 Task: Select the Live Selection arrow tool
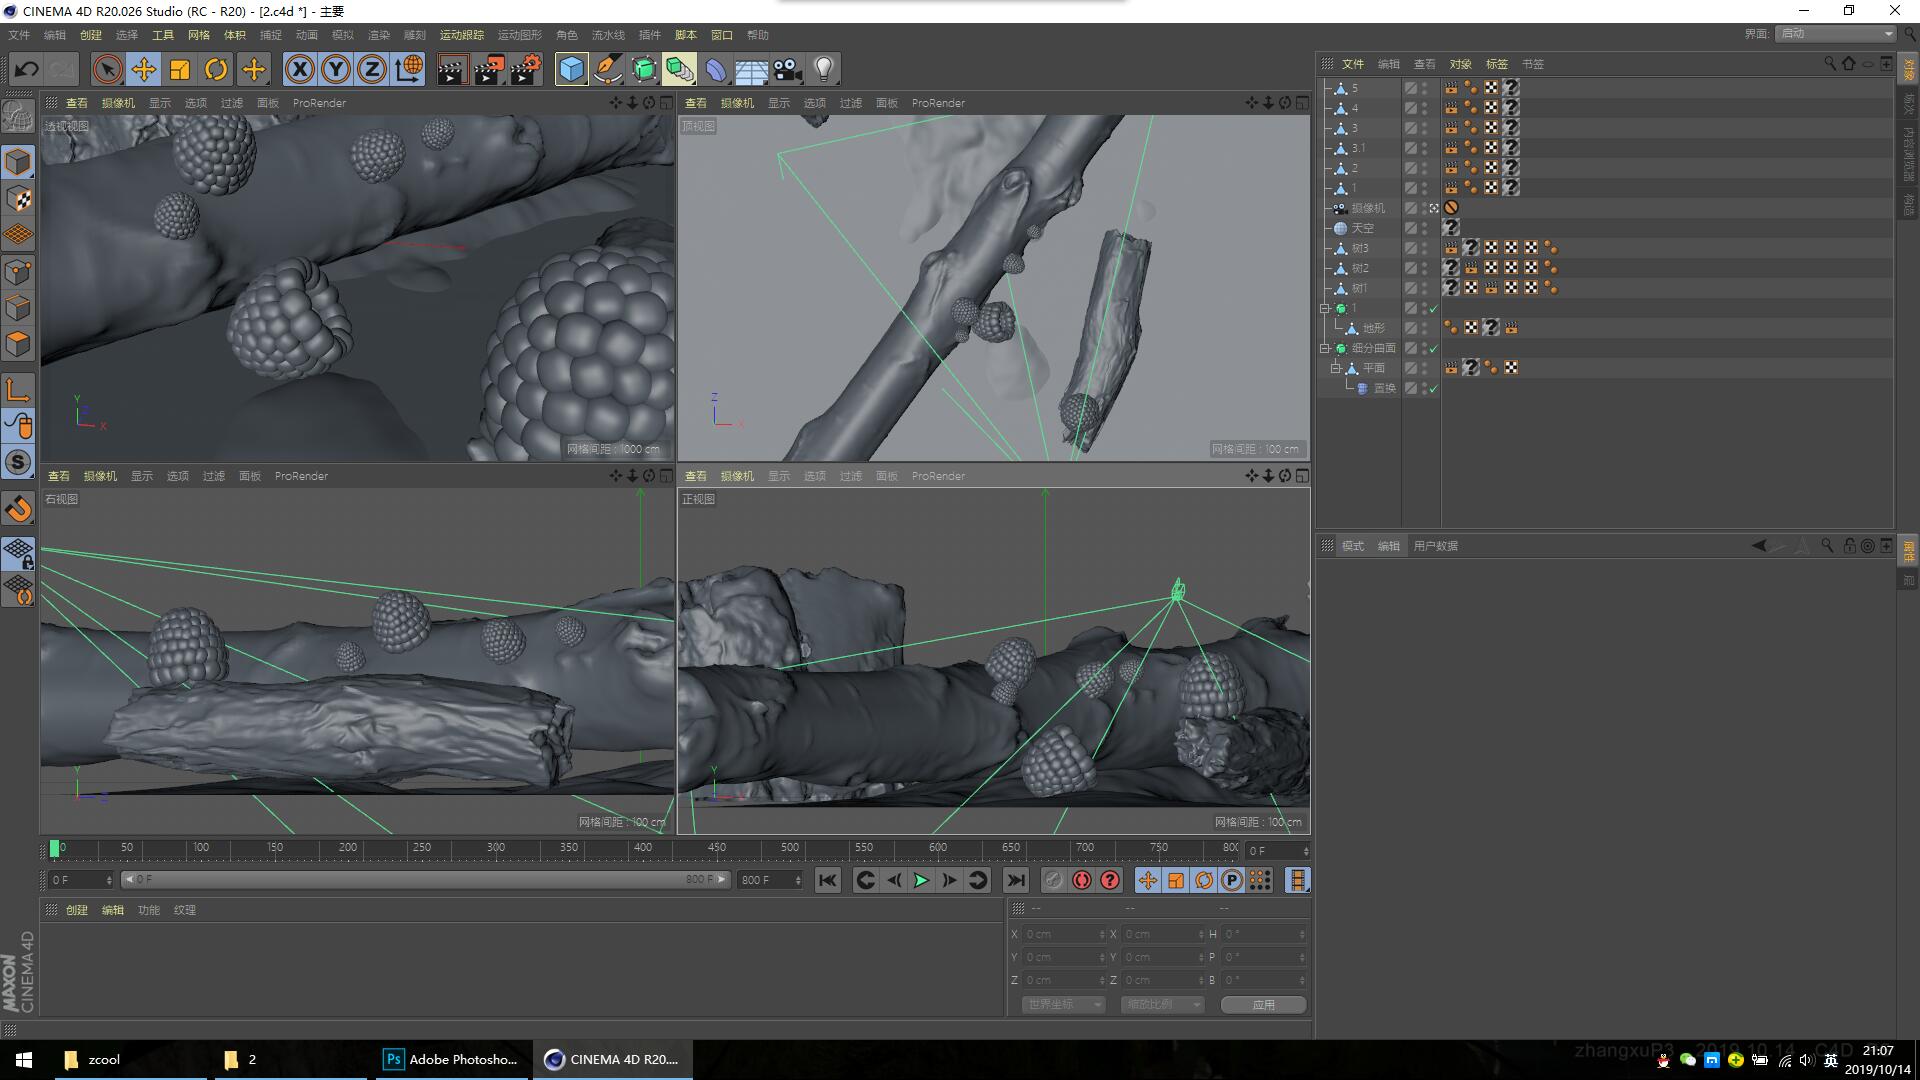pos(107,69)
